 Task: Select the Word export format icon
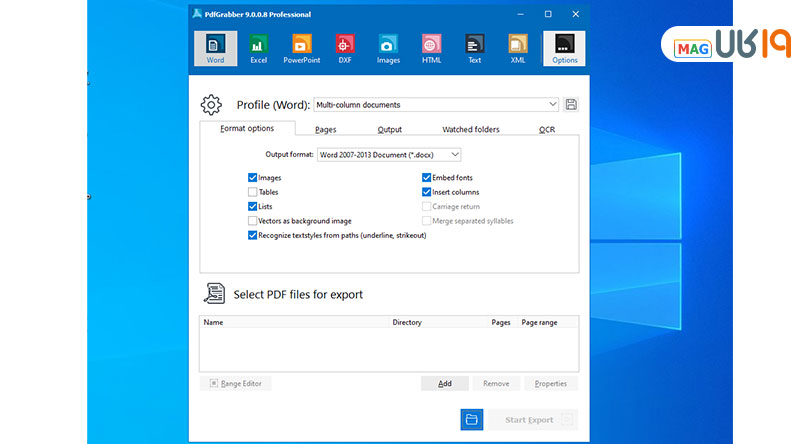point(215,48)
